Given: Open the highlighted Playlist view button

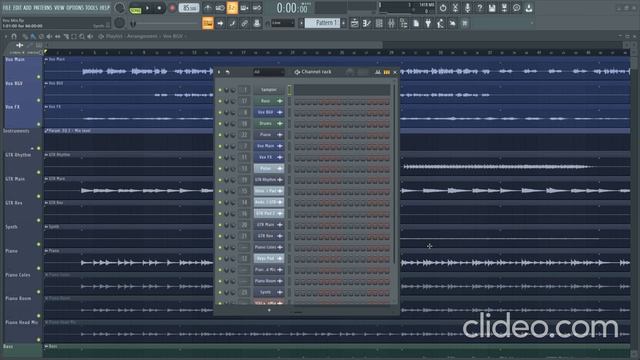Looking at the screenshot, I should pos(208,23).
